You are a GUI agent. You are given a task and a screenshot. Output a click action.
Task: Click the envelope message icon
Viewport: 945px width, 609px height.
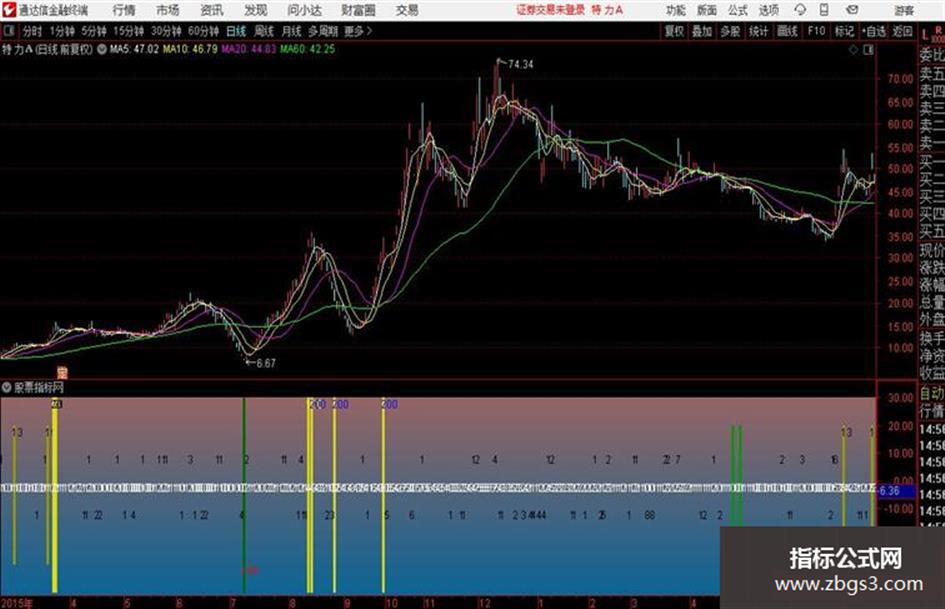[852, 10]
